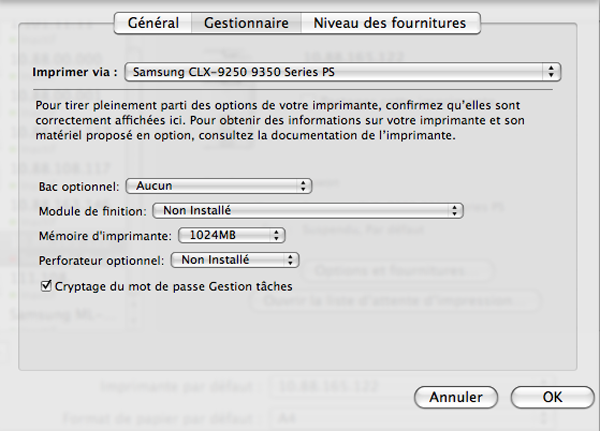Open the Mémoire d'imprimante 1024MB dropdown
600x431 pixels.
coord(232,235)
